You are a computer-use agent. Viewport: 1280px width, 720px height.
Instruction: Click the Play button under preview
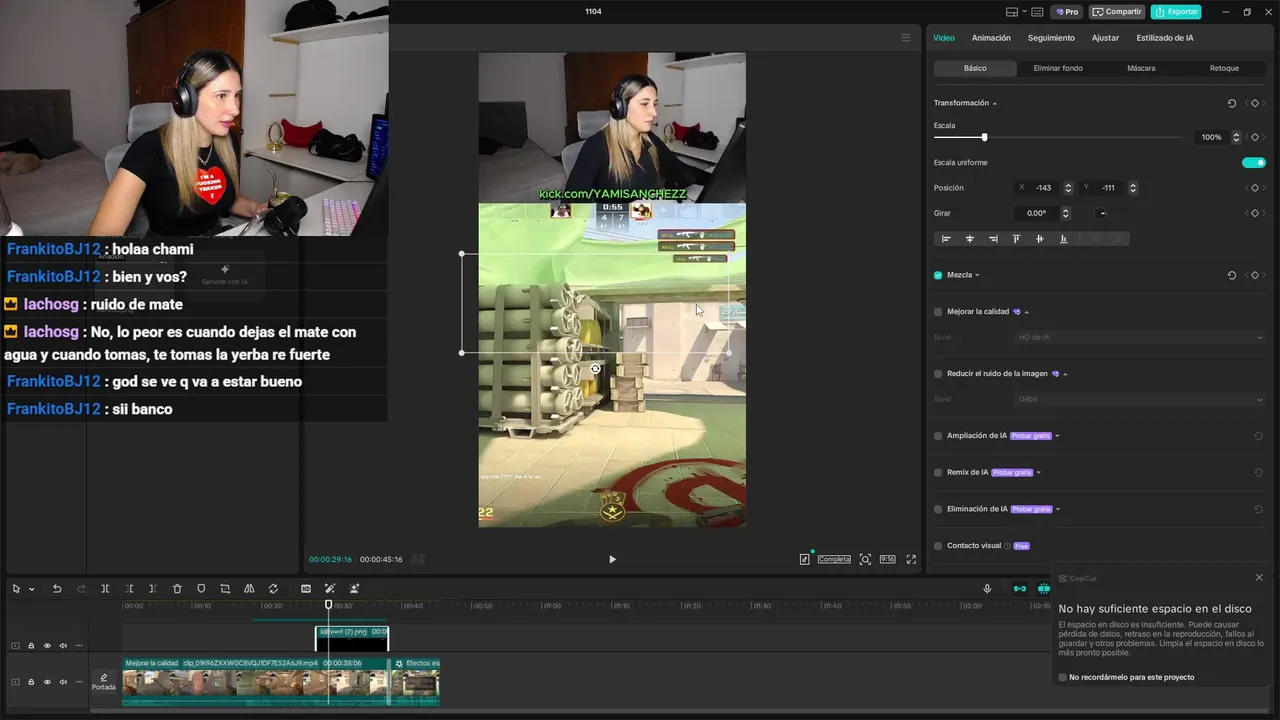point(612,559)
